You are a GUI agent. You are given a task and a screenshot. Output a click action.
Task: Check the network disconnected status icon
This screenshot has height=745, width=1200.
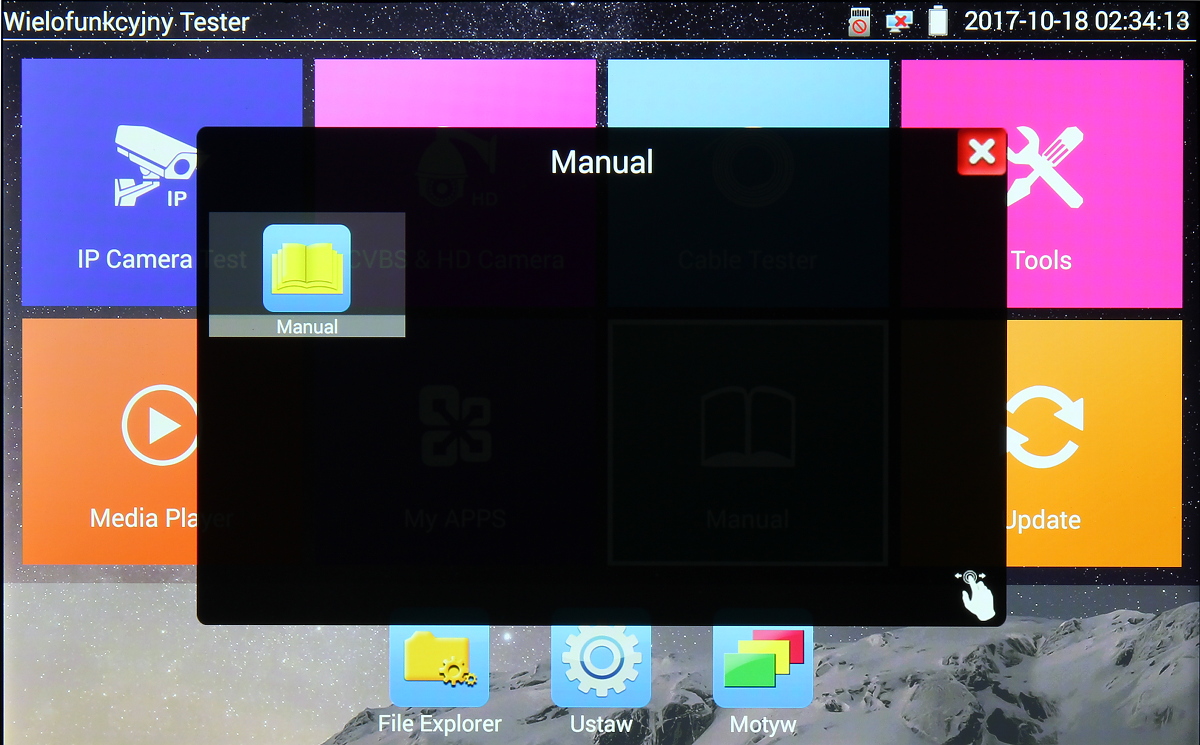pyautogui.click(x=899, y=21)
